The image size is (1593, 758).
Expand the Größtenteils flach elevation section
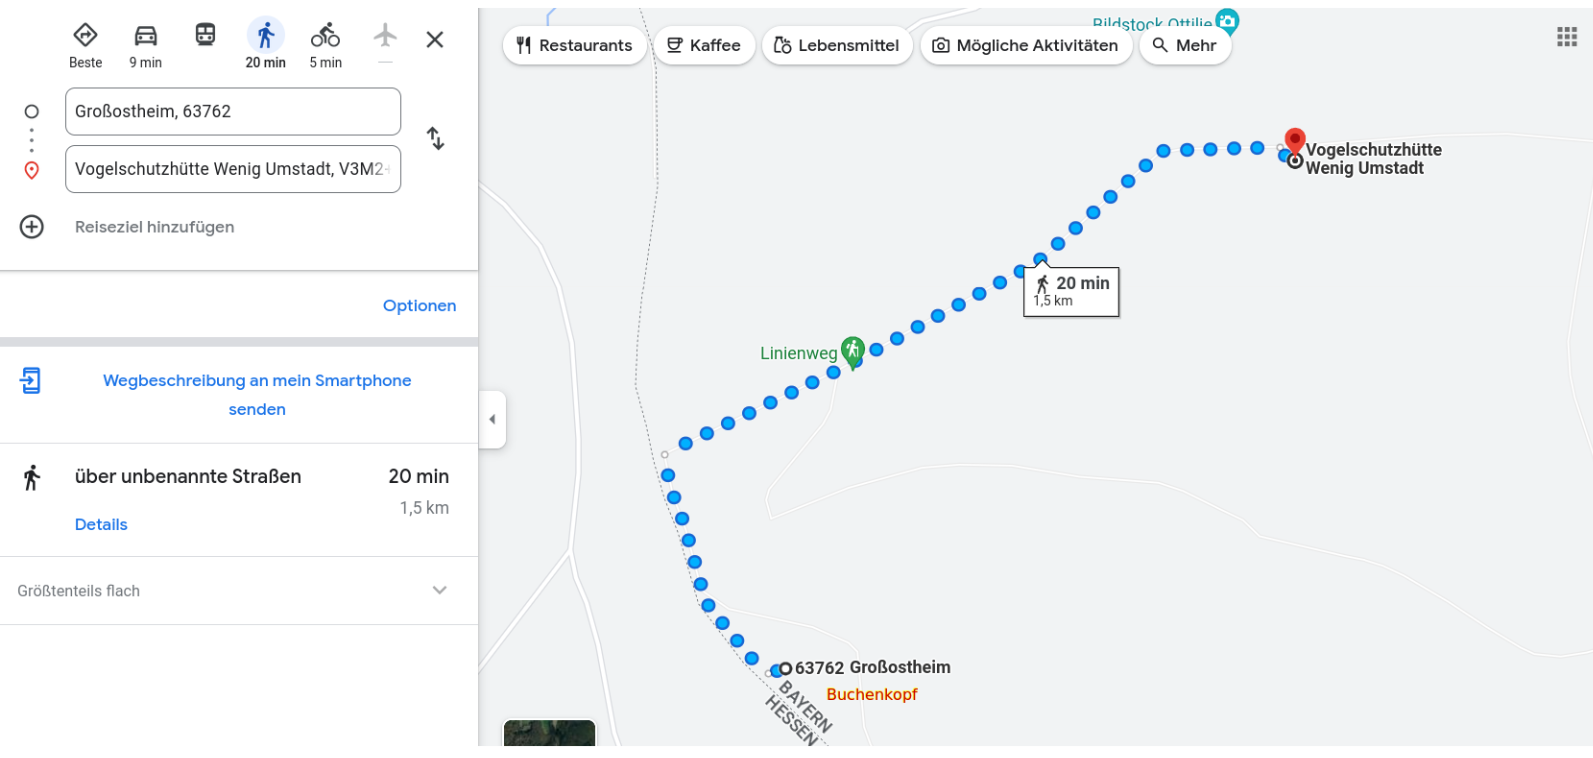pyautogui.click(x=439, y=591)
